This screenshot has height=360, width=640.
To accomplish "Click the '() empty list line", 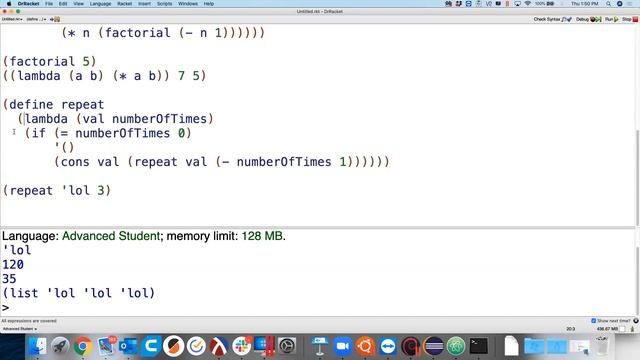I will click(x=64, y=147).
